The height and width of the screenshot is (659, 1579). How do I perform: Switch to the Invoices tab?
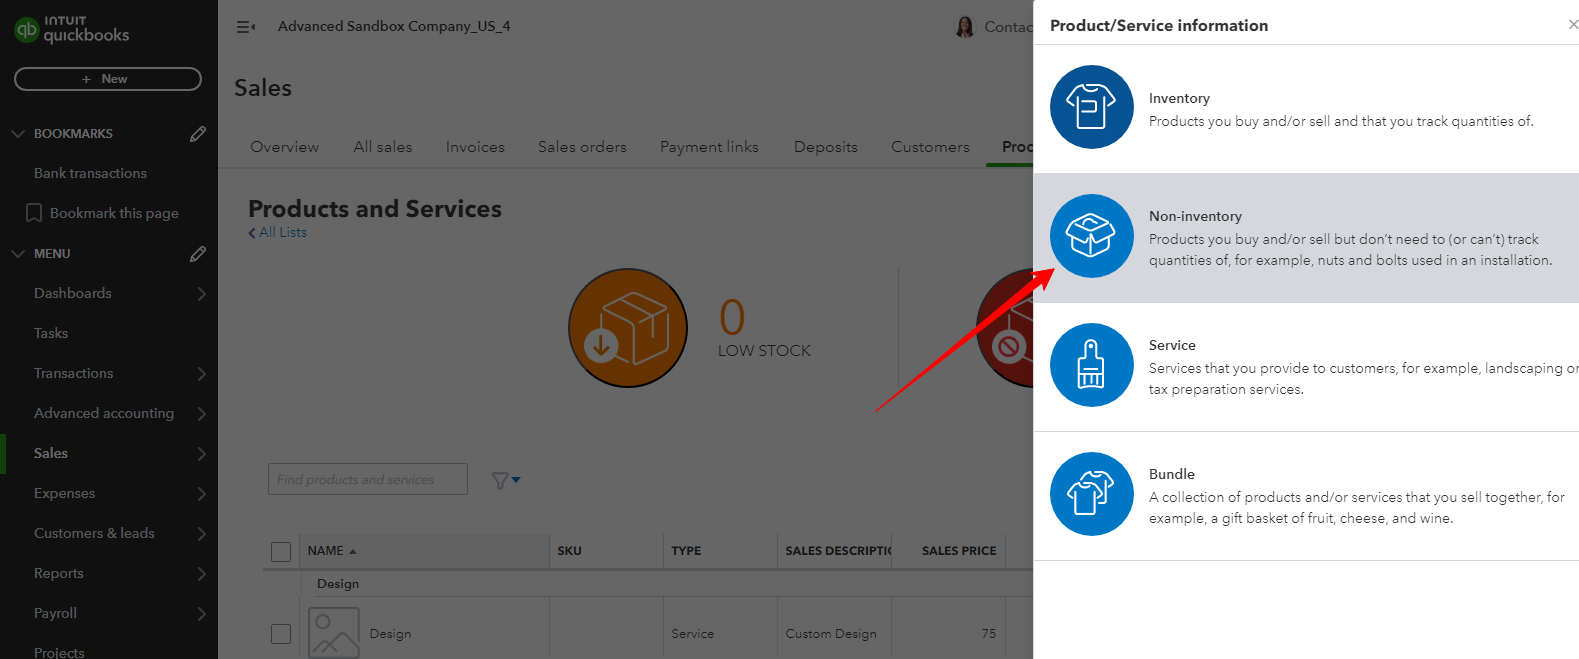[475, 147]
